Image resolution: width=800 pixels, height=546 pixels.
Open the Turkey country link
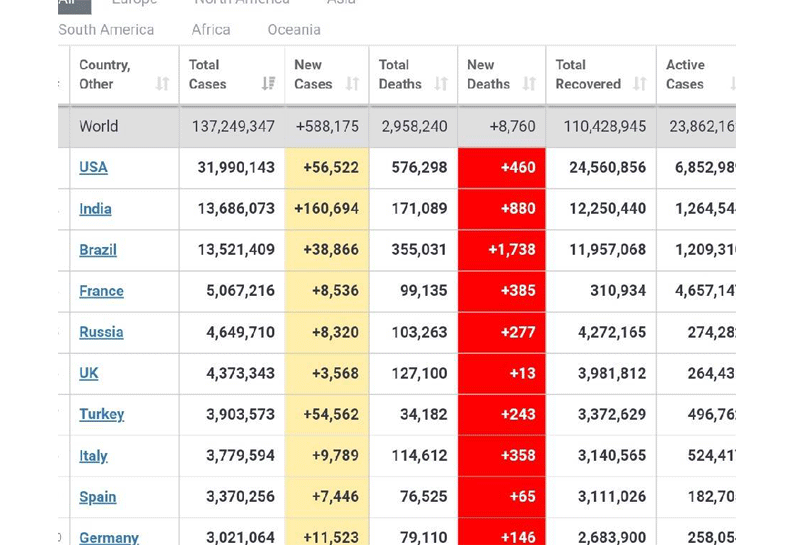click(102, 414)
